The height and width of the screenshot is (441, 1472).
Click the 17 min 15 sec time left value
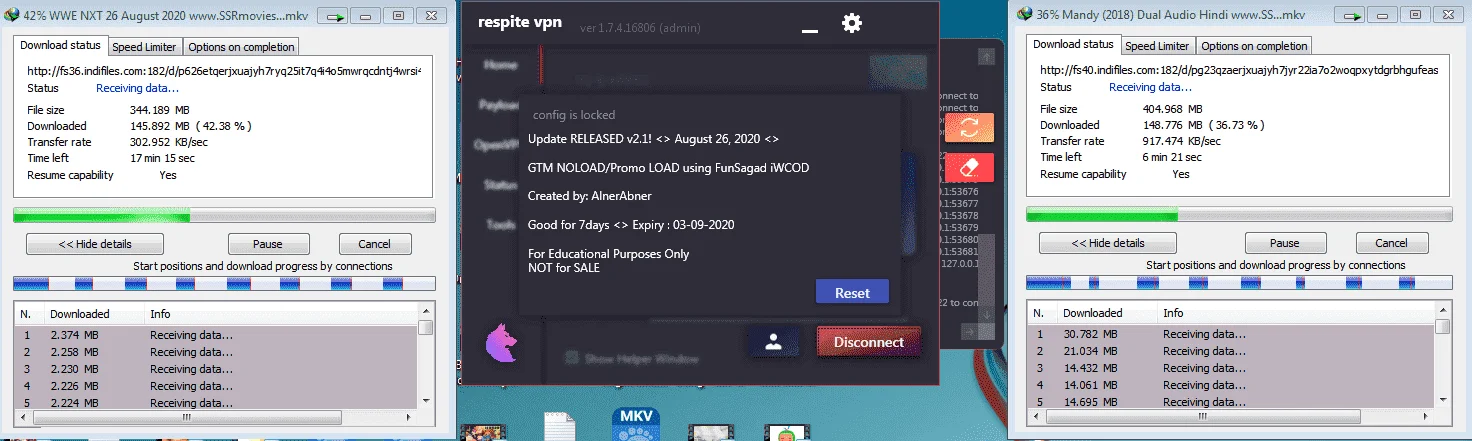pyautogui.click(x=162, y=158)
